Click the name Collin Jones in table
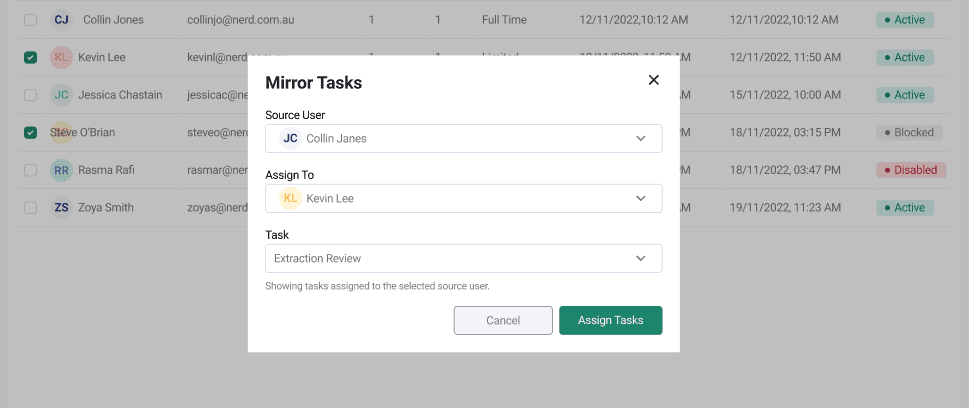 tap(113, 20)
